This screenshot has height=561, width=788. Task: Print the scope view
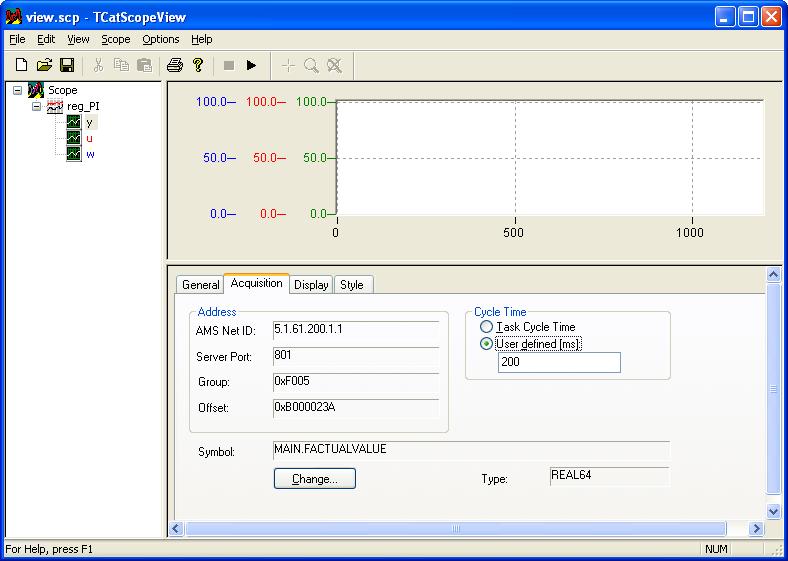pyautogui.click(x=174, y=65)
